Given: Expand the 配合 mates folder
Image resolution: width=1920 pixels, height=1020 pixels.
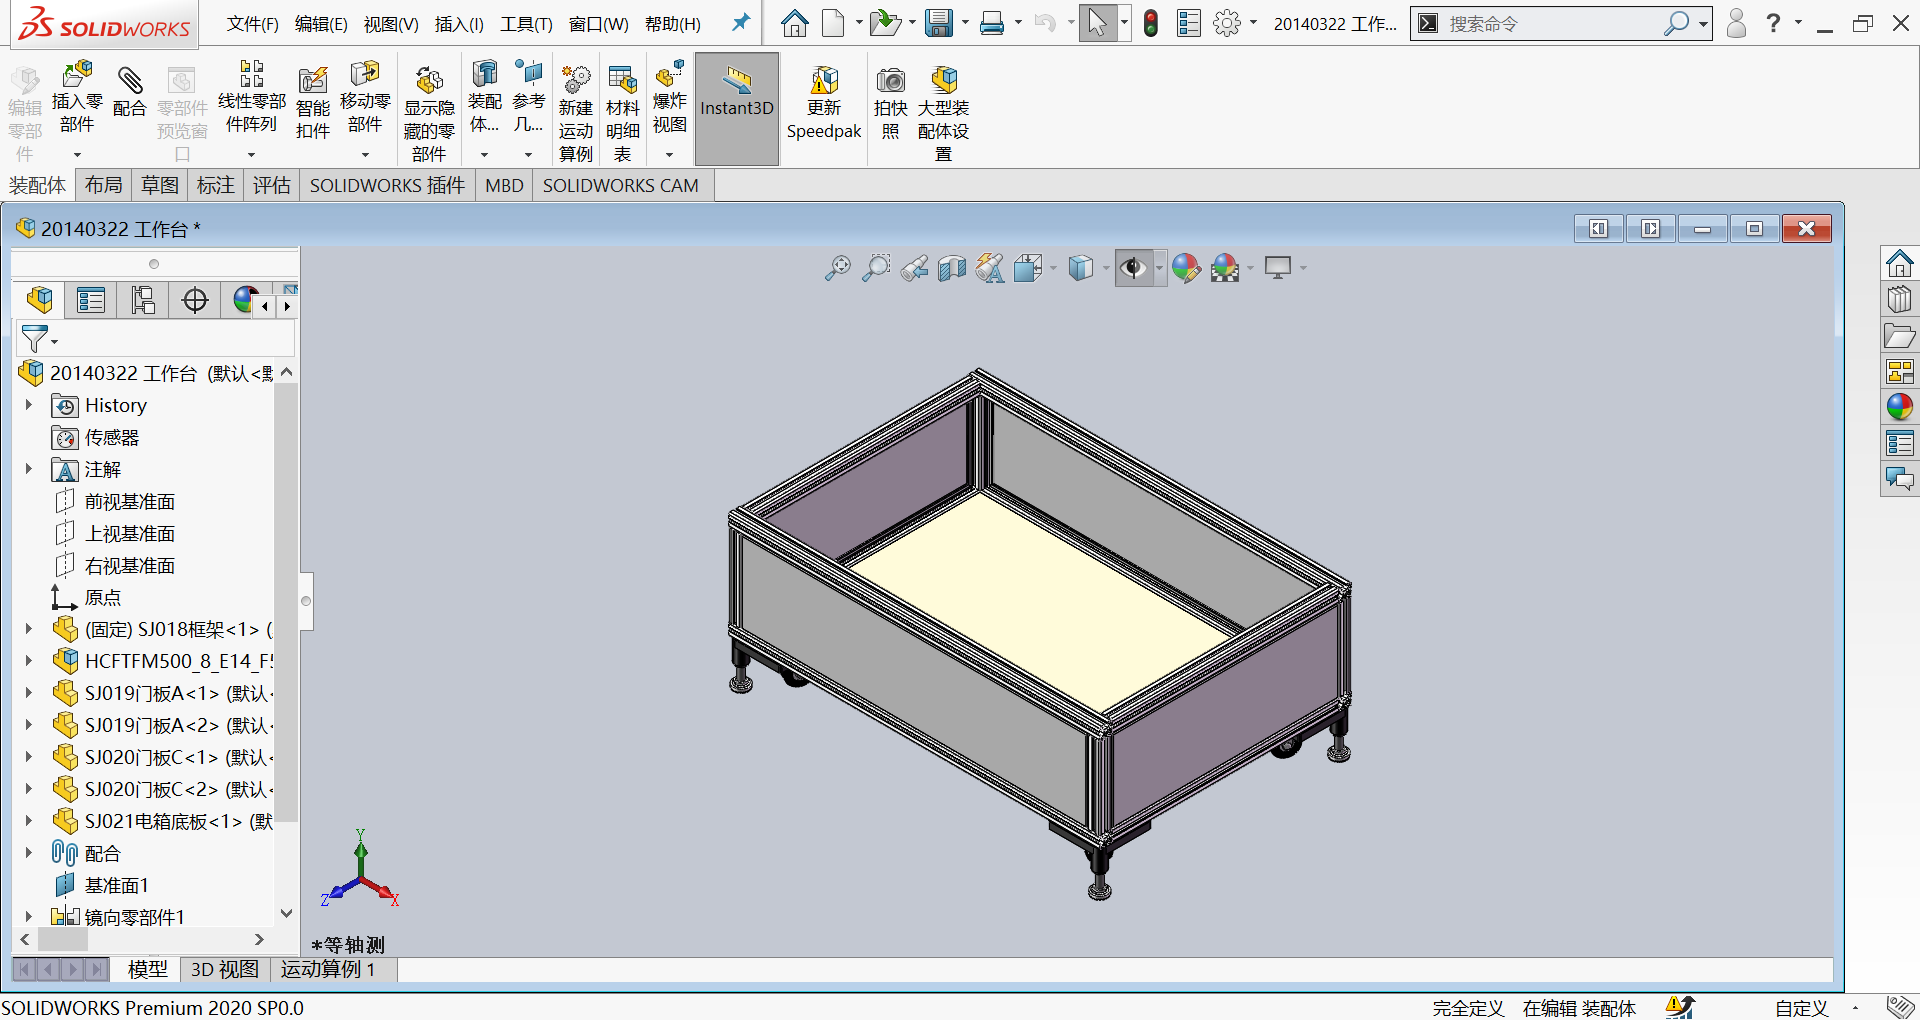Looking at the screenshot, I should pos(29,853).
